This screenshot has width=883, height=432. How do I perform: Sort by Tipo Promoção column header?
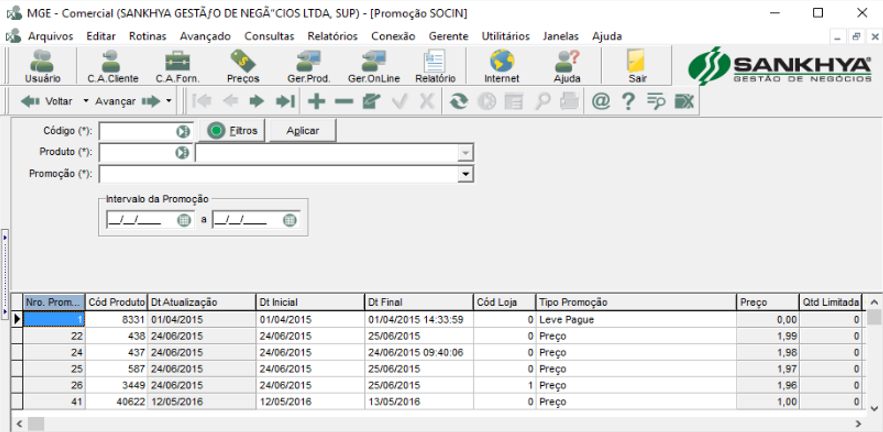coord(636,302)
